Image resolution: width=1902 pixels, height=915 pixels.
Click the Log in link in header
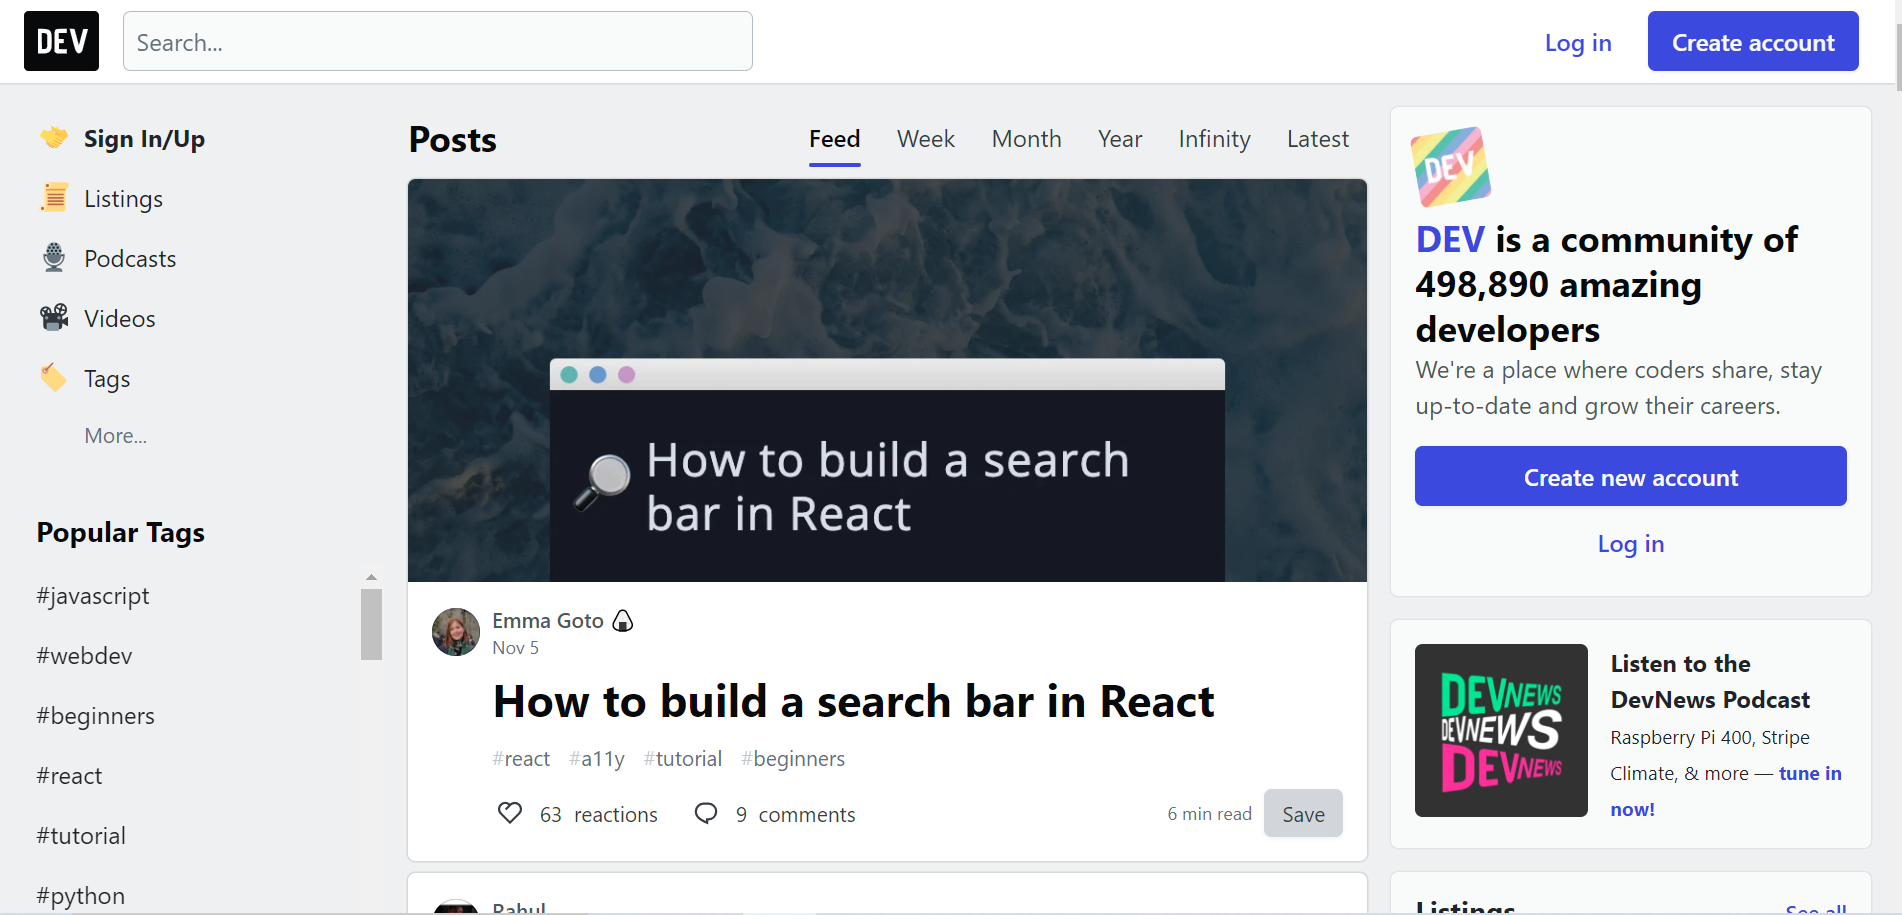(x=1578, y=43)
